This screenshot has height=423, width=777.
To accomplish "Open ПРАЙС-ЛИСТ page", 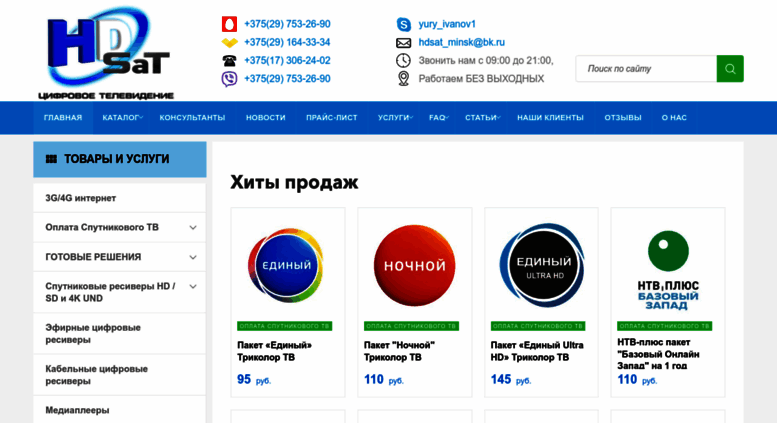I will coord(332,118).
